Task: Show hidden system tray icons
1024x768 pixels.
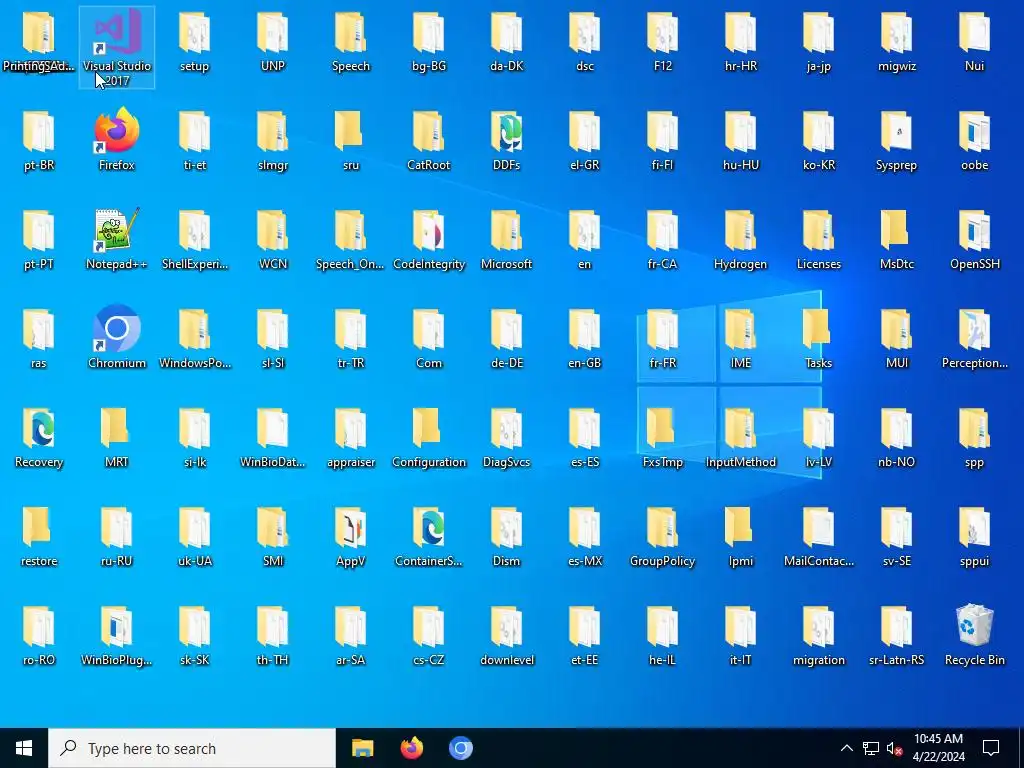Action: [846, 748]
